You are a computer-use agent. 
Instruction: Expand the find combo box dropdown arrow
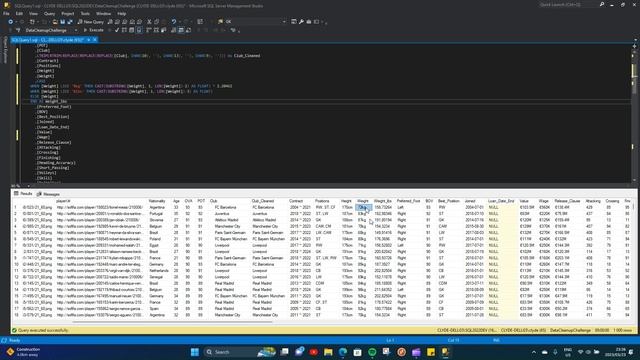click(x=284, y=22)
